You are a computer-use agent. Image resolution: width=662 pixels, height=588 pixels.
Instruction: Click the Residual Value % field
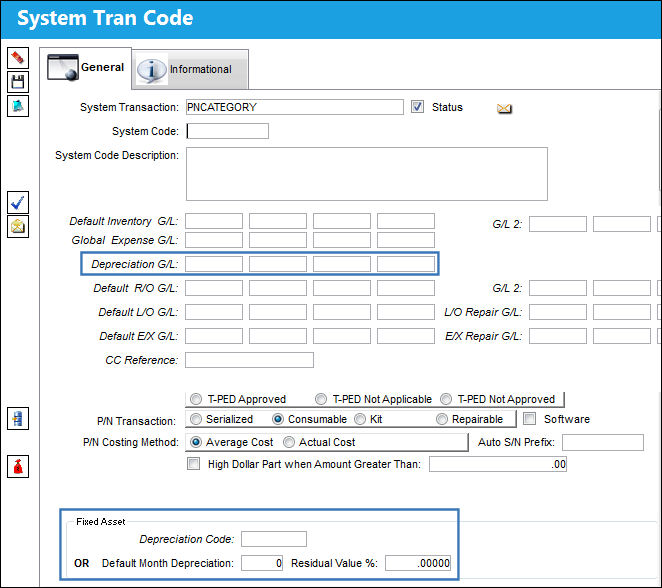coord(418,563)
